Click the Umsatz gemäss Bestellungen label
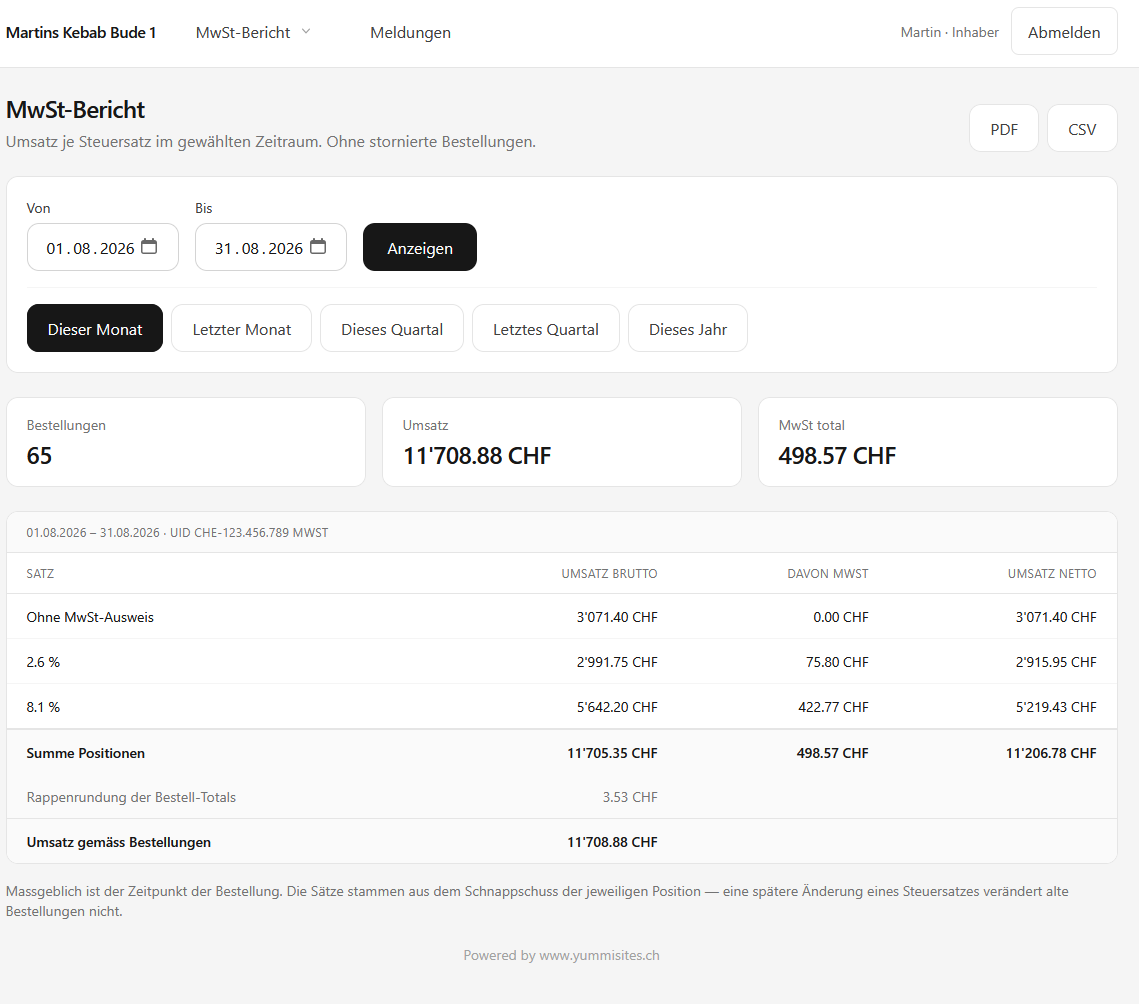The width and height of the screenshot is (1139, 1004). click(119, 842)
